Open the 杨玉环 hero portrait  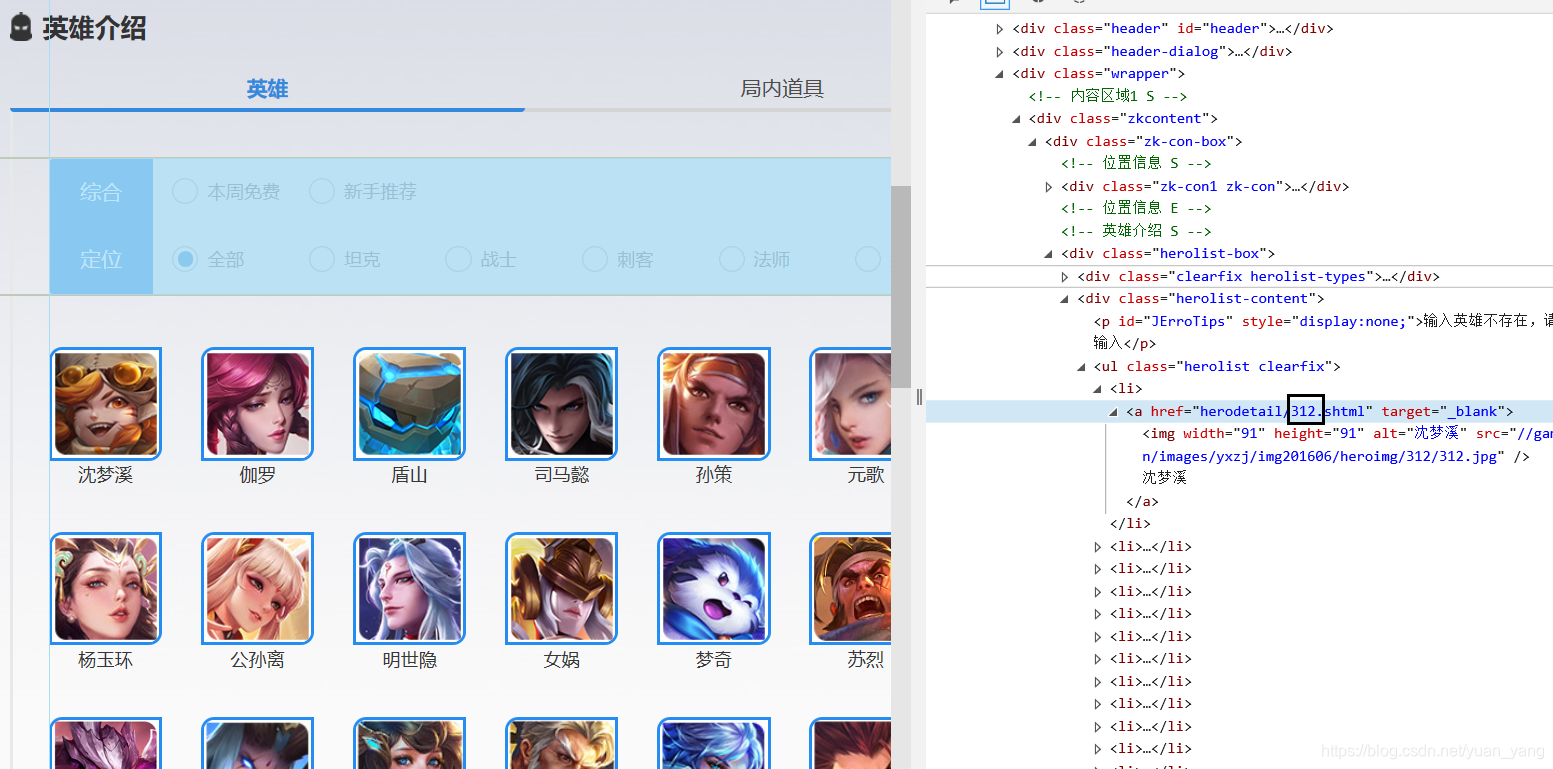pyautogui.click(x=106, y=588)
